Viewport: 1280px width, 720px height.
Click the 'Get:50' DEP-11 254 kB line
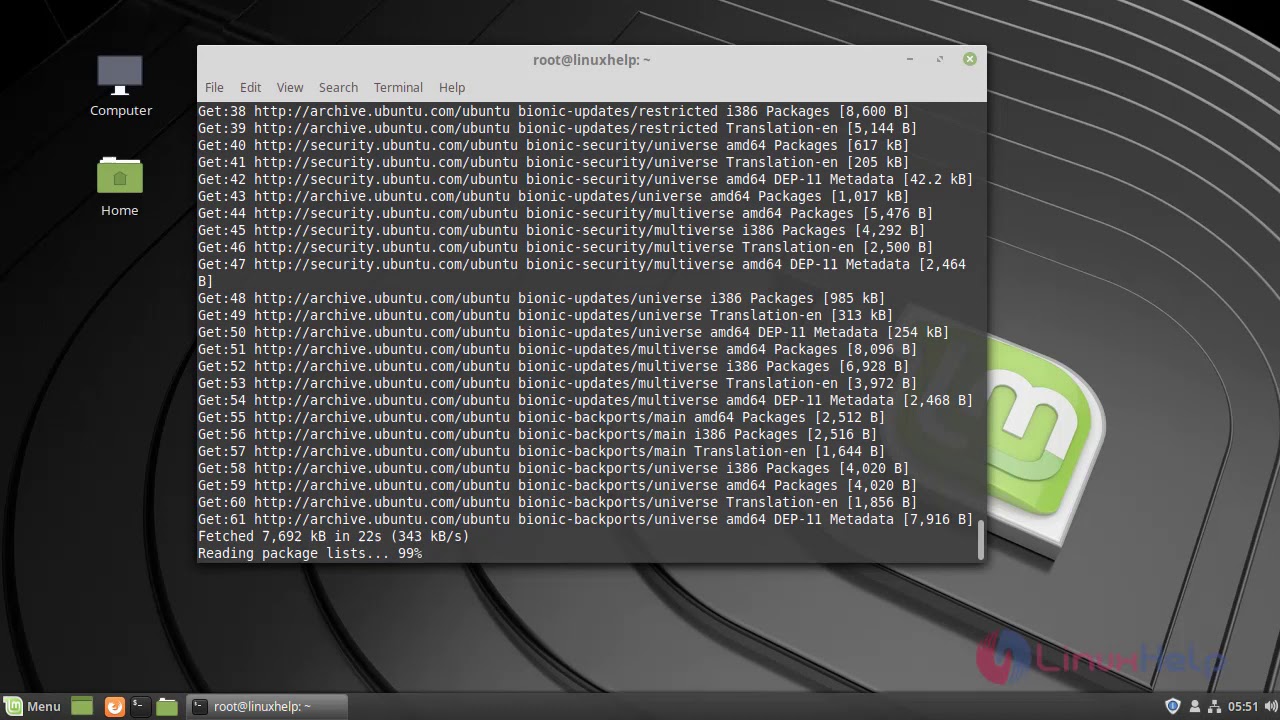tap(573, 332)
